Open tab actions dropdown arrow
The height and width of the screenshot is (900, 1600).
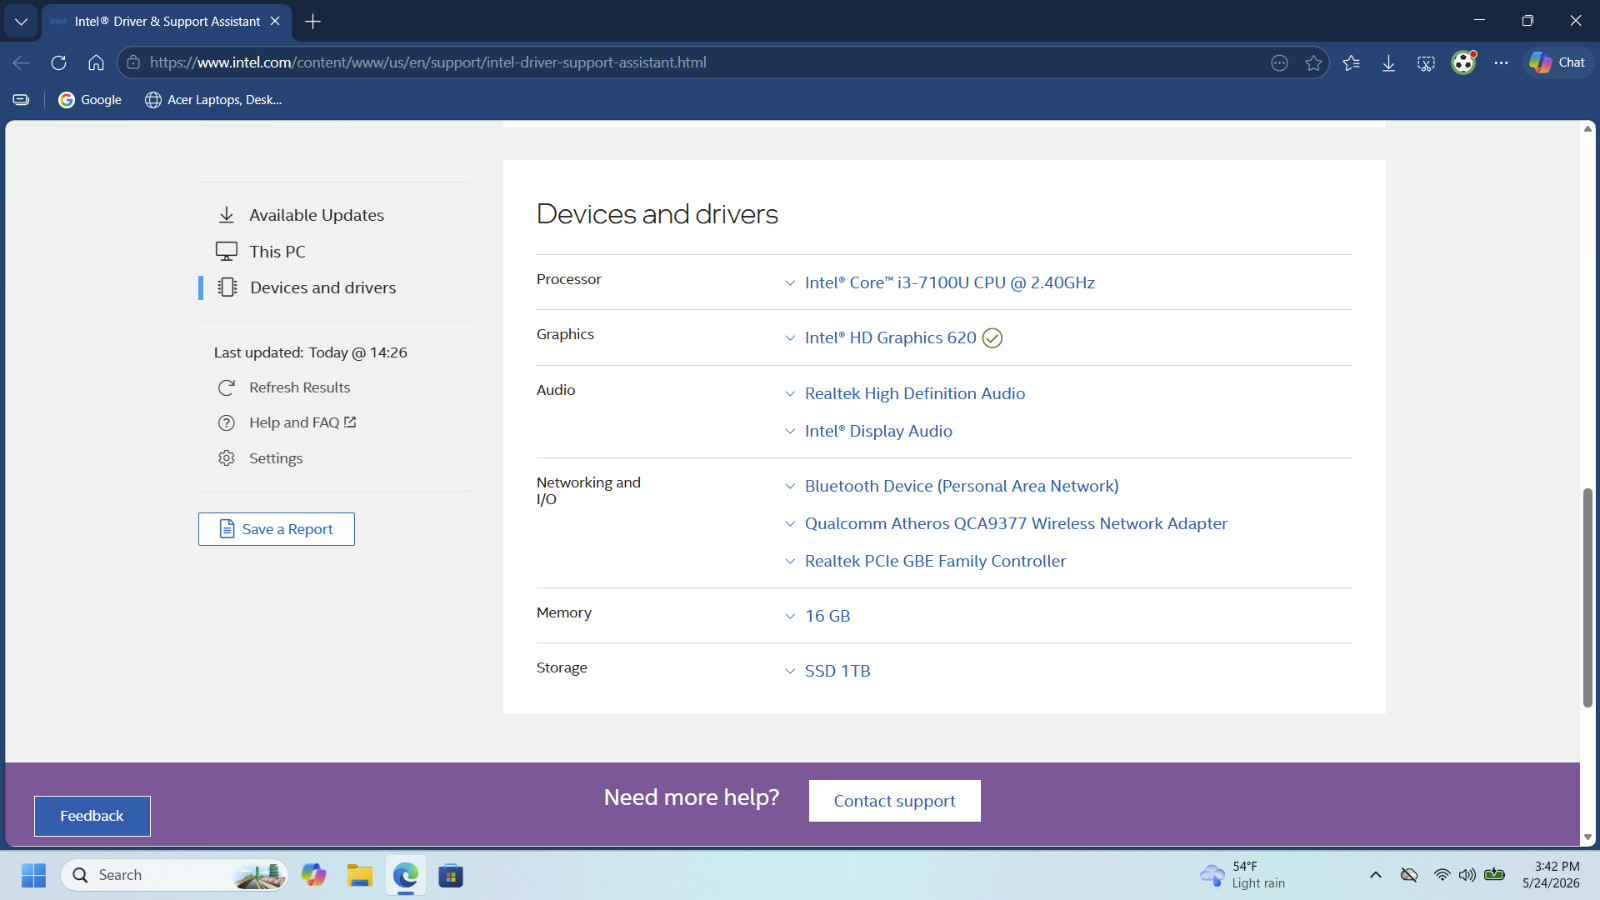tap(21, 21)
